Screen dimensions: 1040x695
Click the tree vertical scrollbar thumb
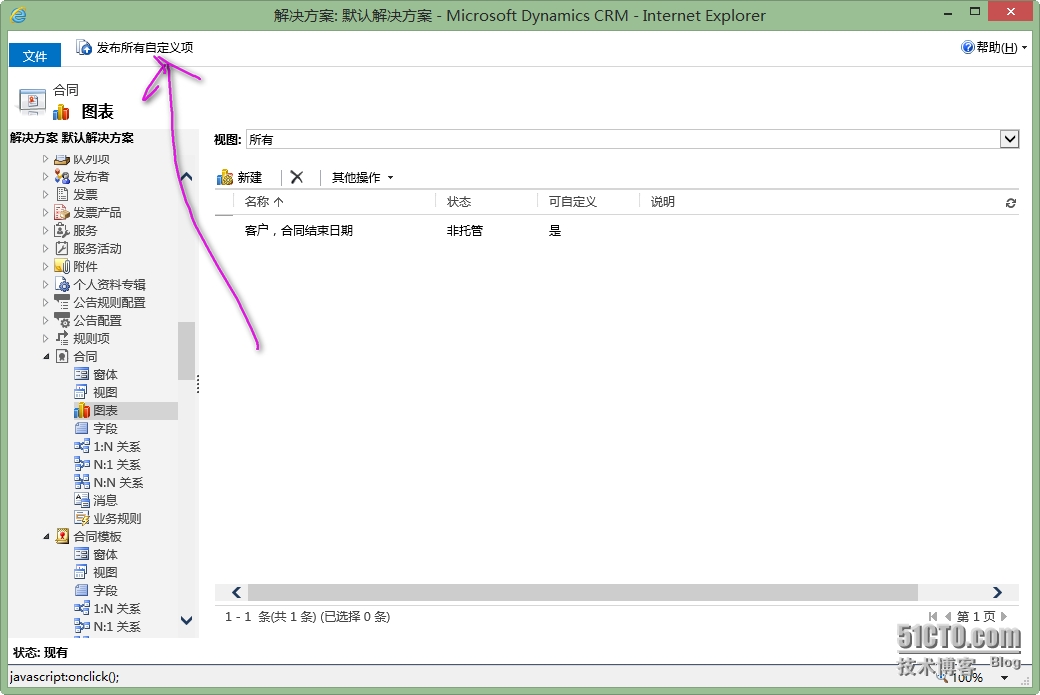click(x=186, y=351)
